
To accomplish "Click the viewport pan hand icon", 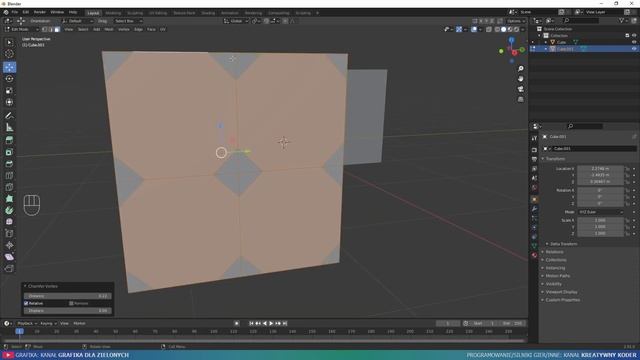I will tap(520, 79).
